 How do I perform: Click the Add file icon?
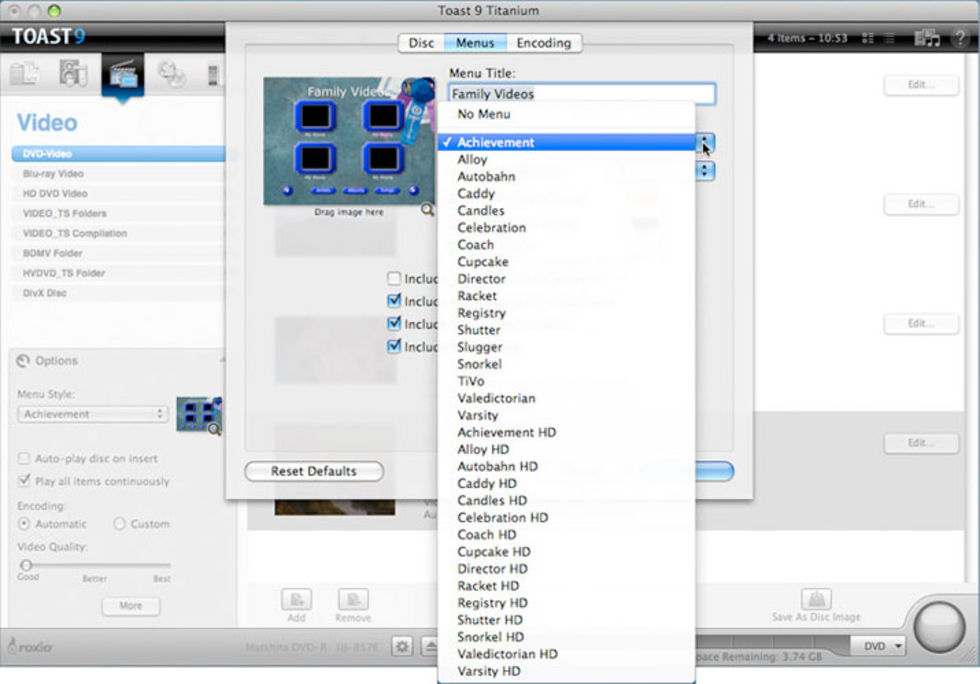[x=296, y=600]
